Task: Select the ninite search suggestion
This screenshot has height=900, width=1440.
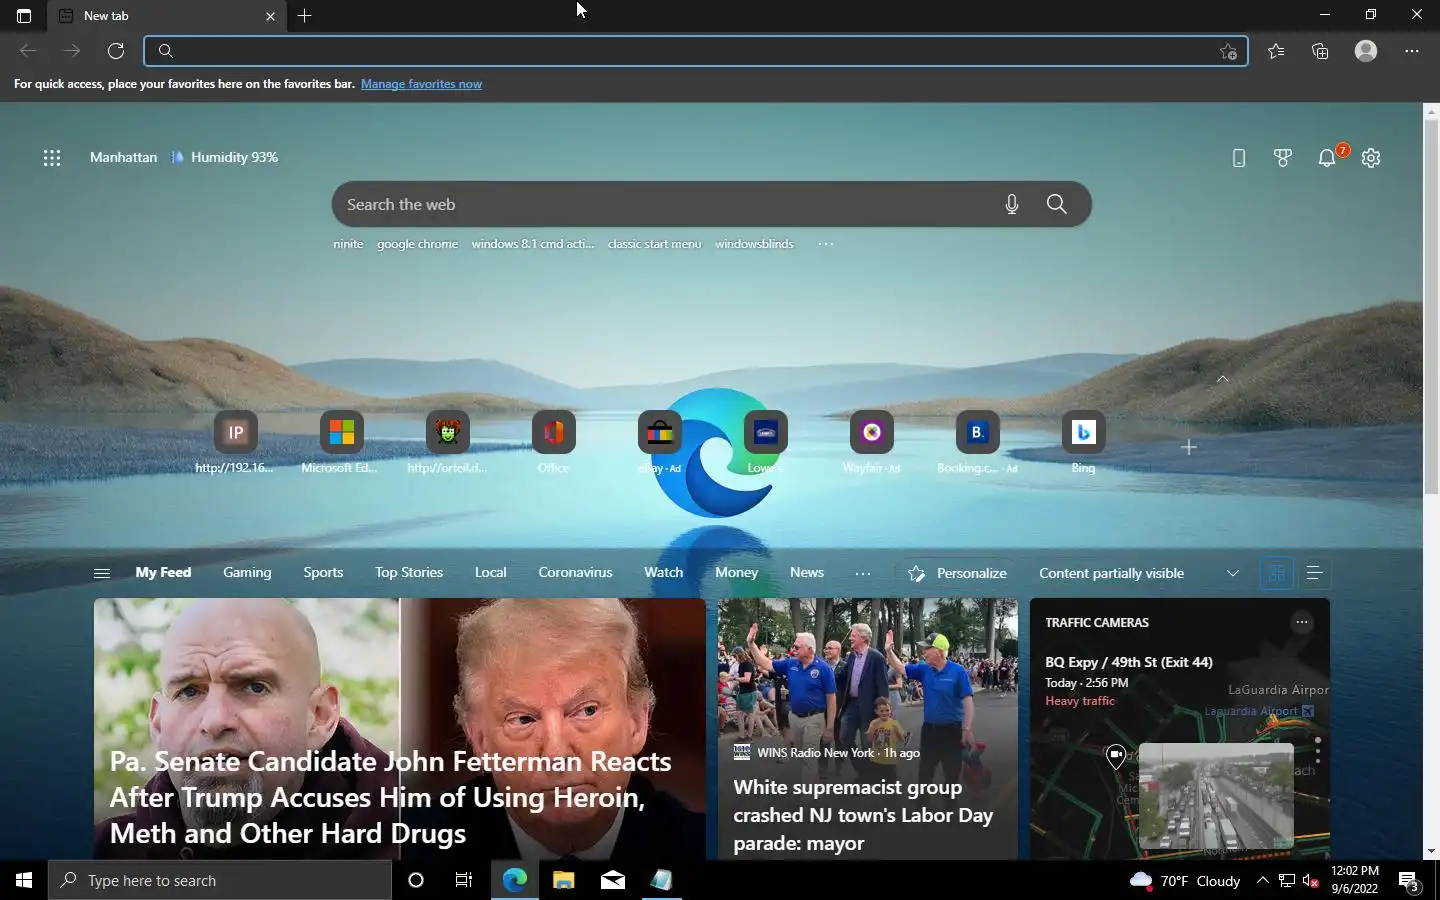Action: (x=348, y=244)
